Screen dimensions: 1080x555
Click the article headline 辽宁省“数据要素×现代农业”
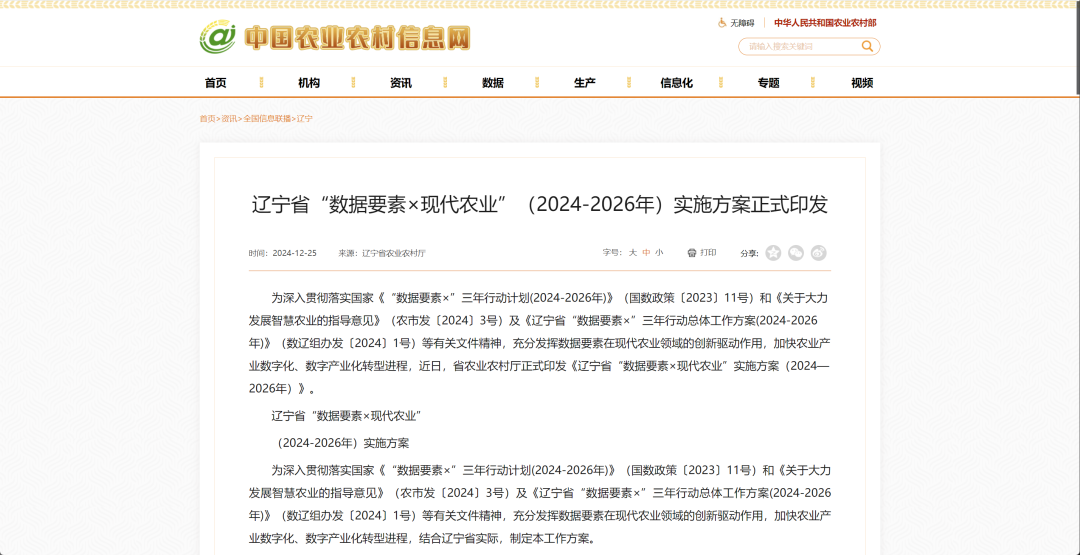pos(540,205)
